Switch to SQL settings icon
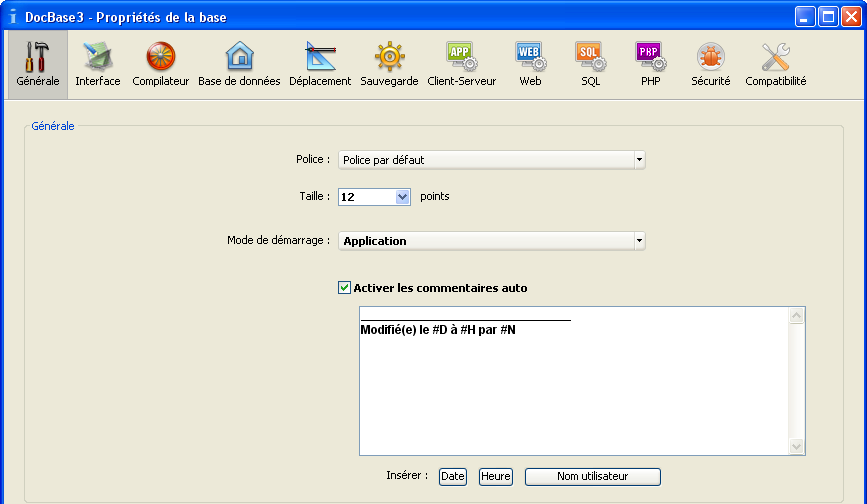Viewport: 867px width, 504px height. tap(590, 64)
